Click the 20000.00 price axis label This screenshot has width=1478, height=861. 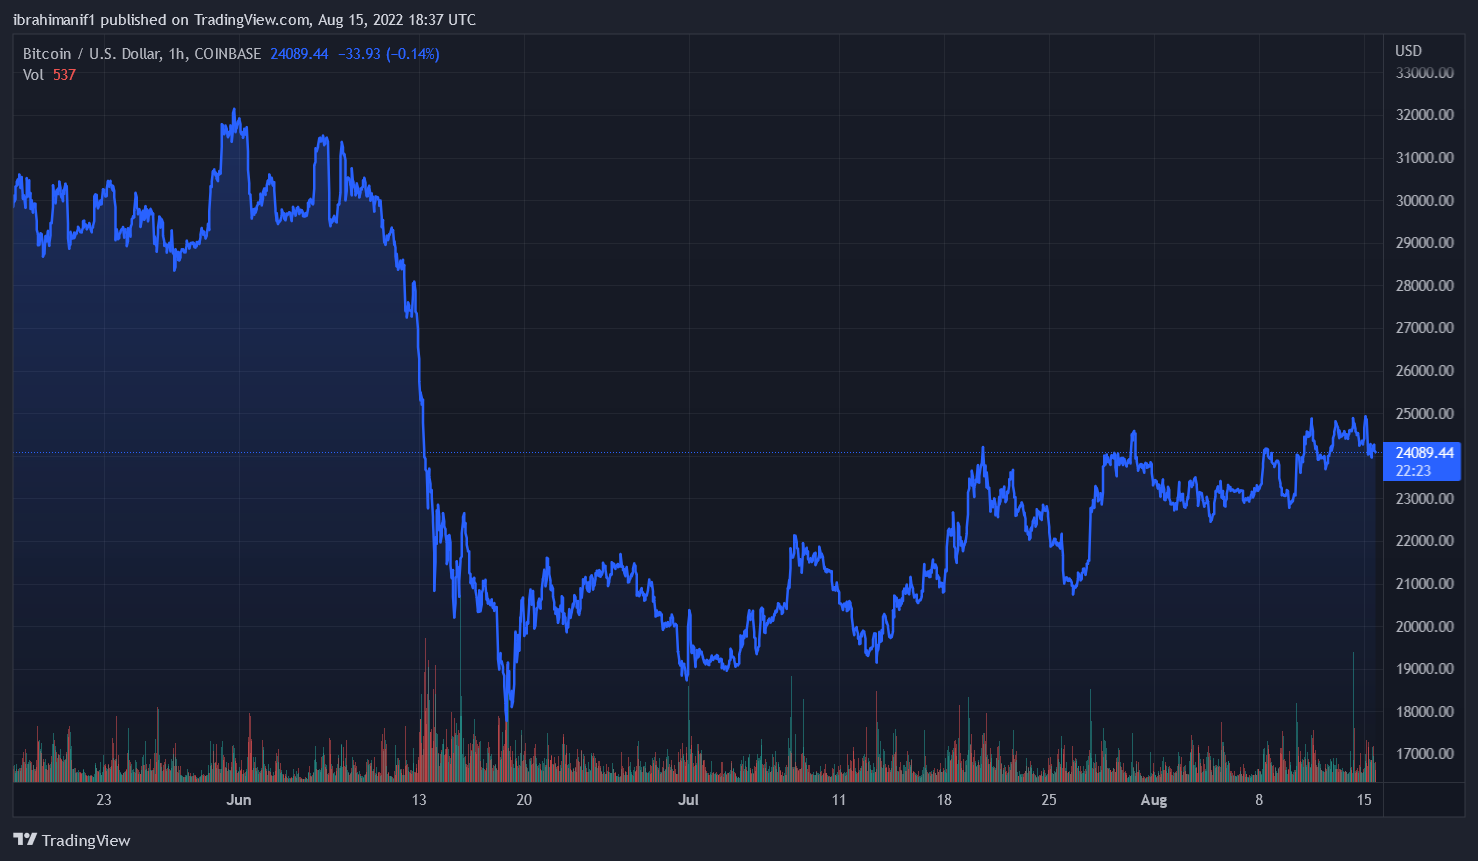pos(1424,626)
